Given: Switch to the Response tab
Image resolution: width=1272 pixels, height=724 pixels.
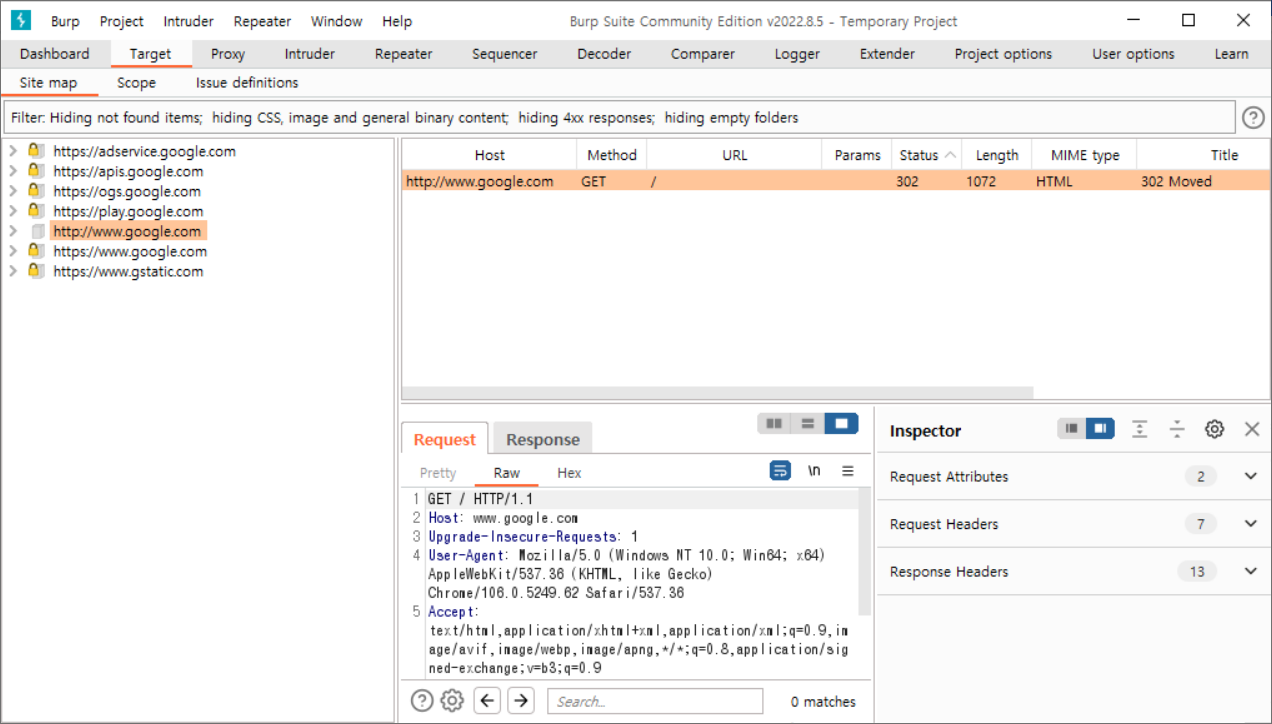Looking at the screenshot, I should [x=543, y=439].
